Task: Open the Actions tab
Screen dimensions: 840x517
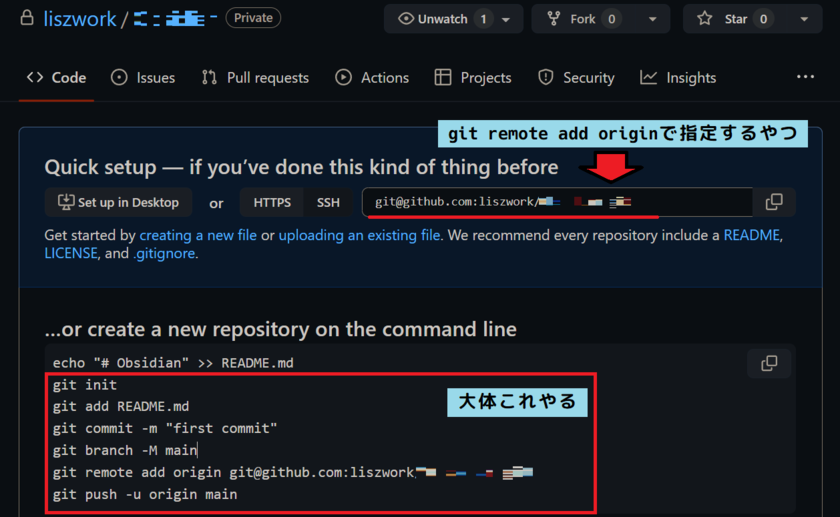Action: (x=372, y=78)
